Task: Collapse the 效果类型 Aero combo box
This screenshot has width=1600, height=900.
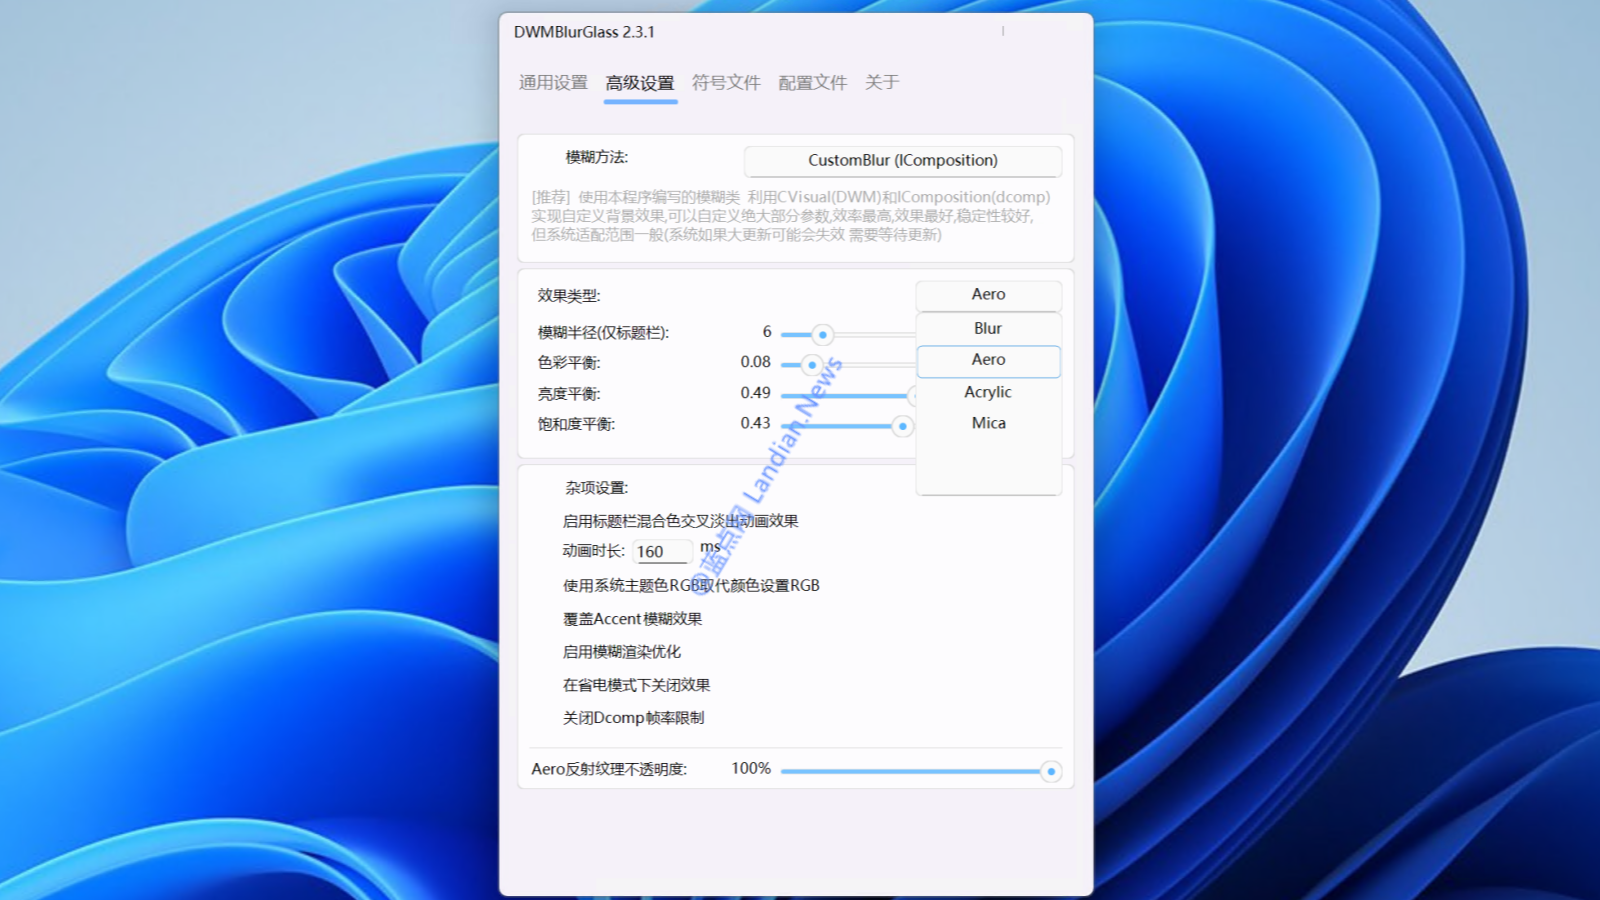Action: point(988,295)
